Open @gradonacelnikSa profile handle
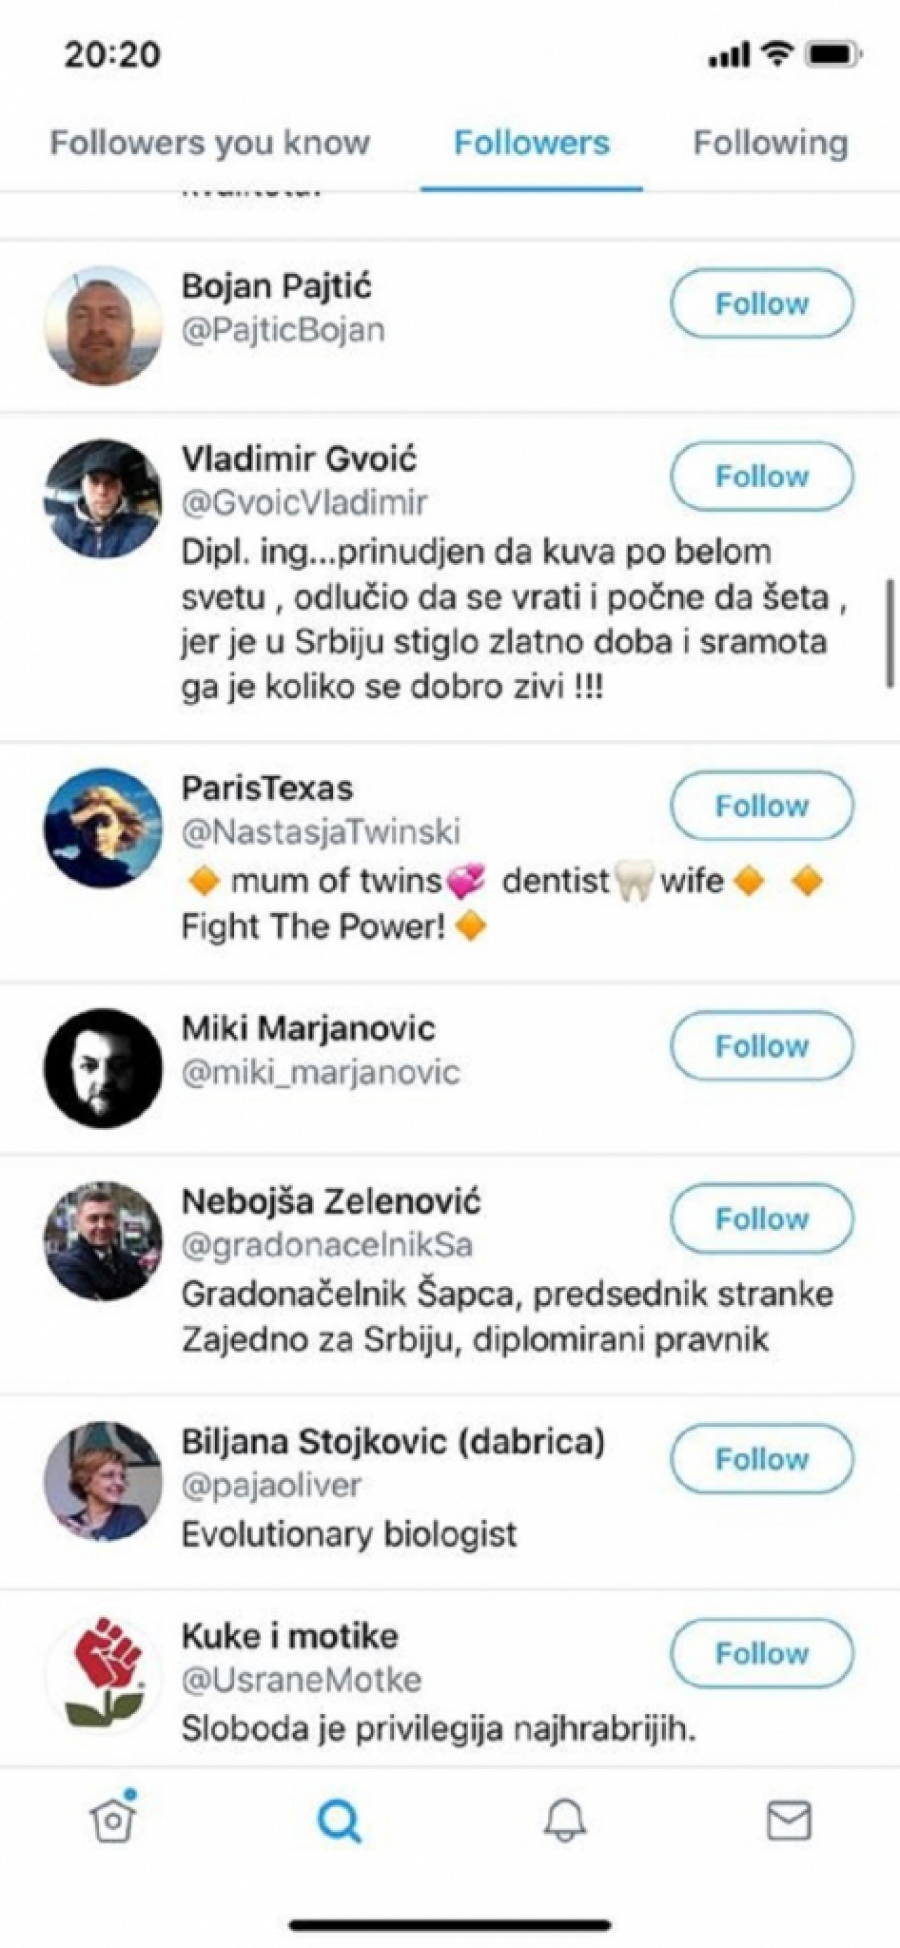This screenshot has width=900, height=1948. tap(326, 1245)
